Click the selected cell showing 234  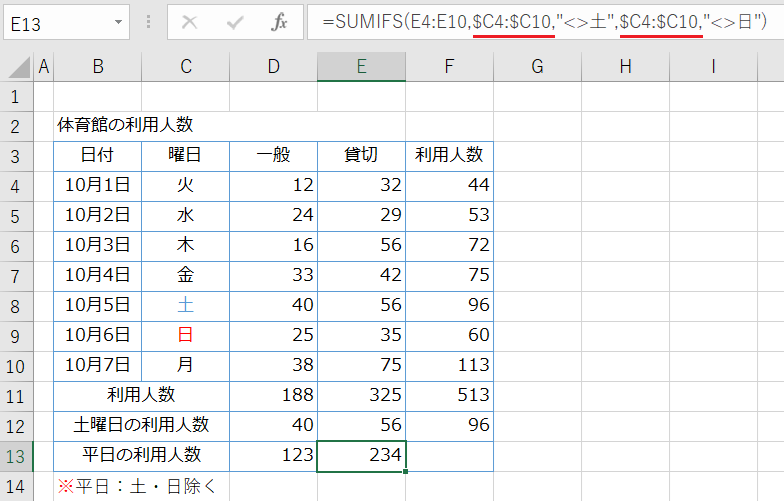tap(362, 456)
